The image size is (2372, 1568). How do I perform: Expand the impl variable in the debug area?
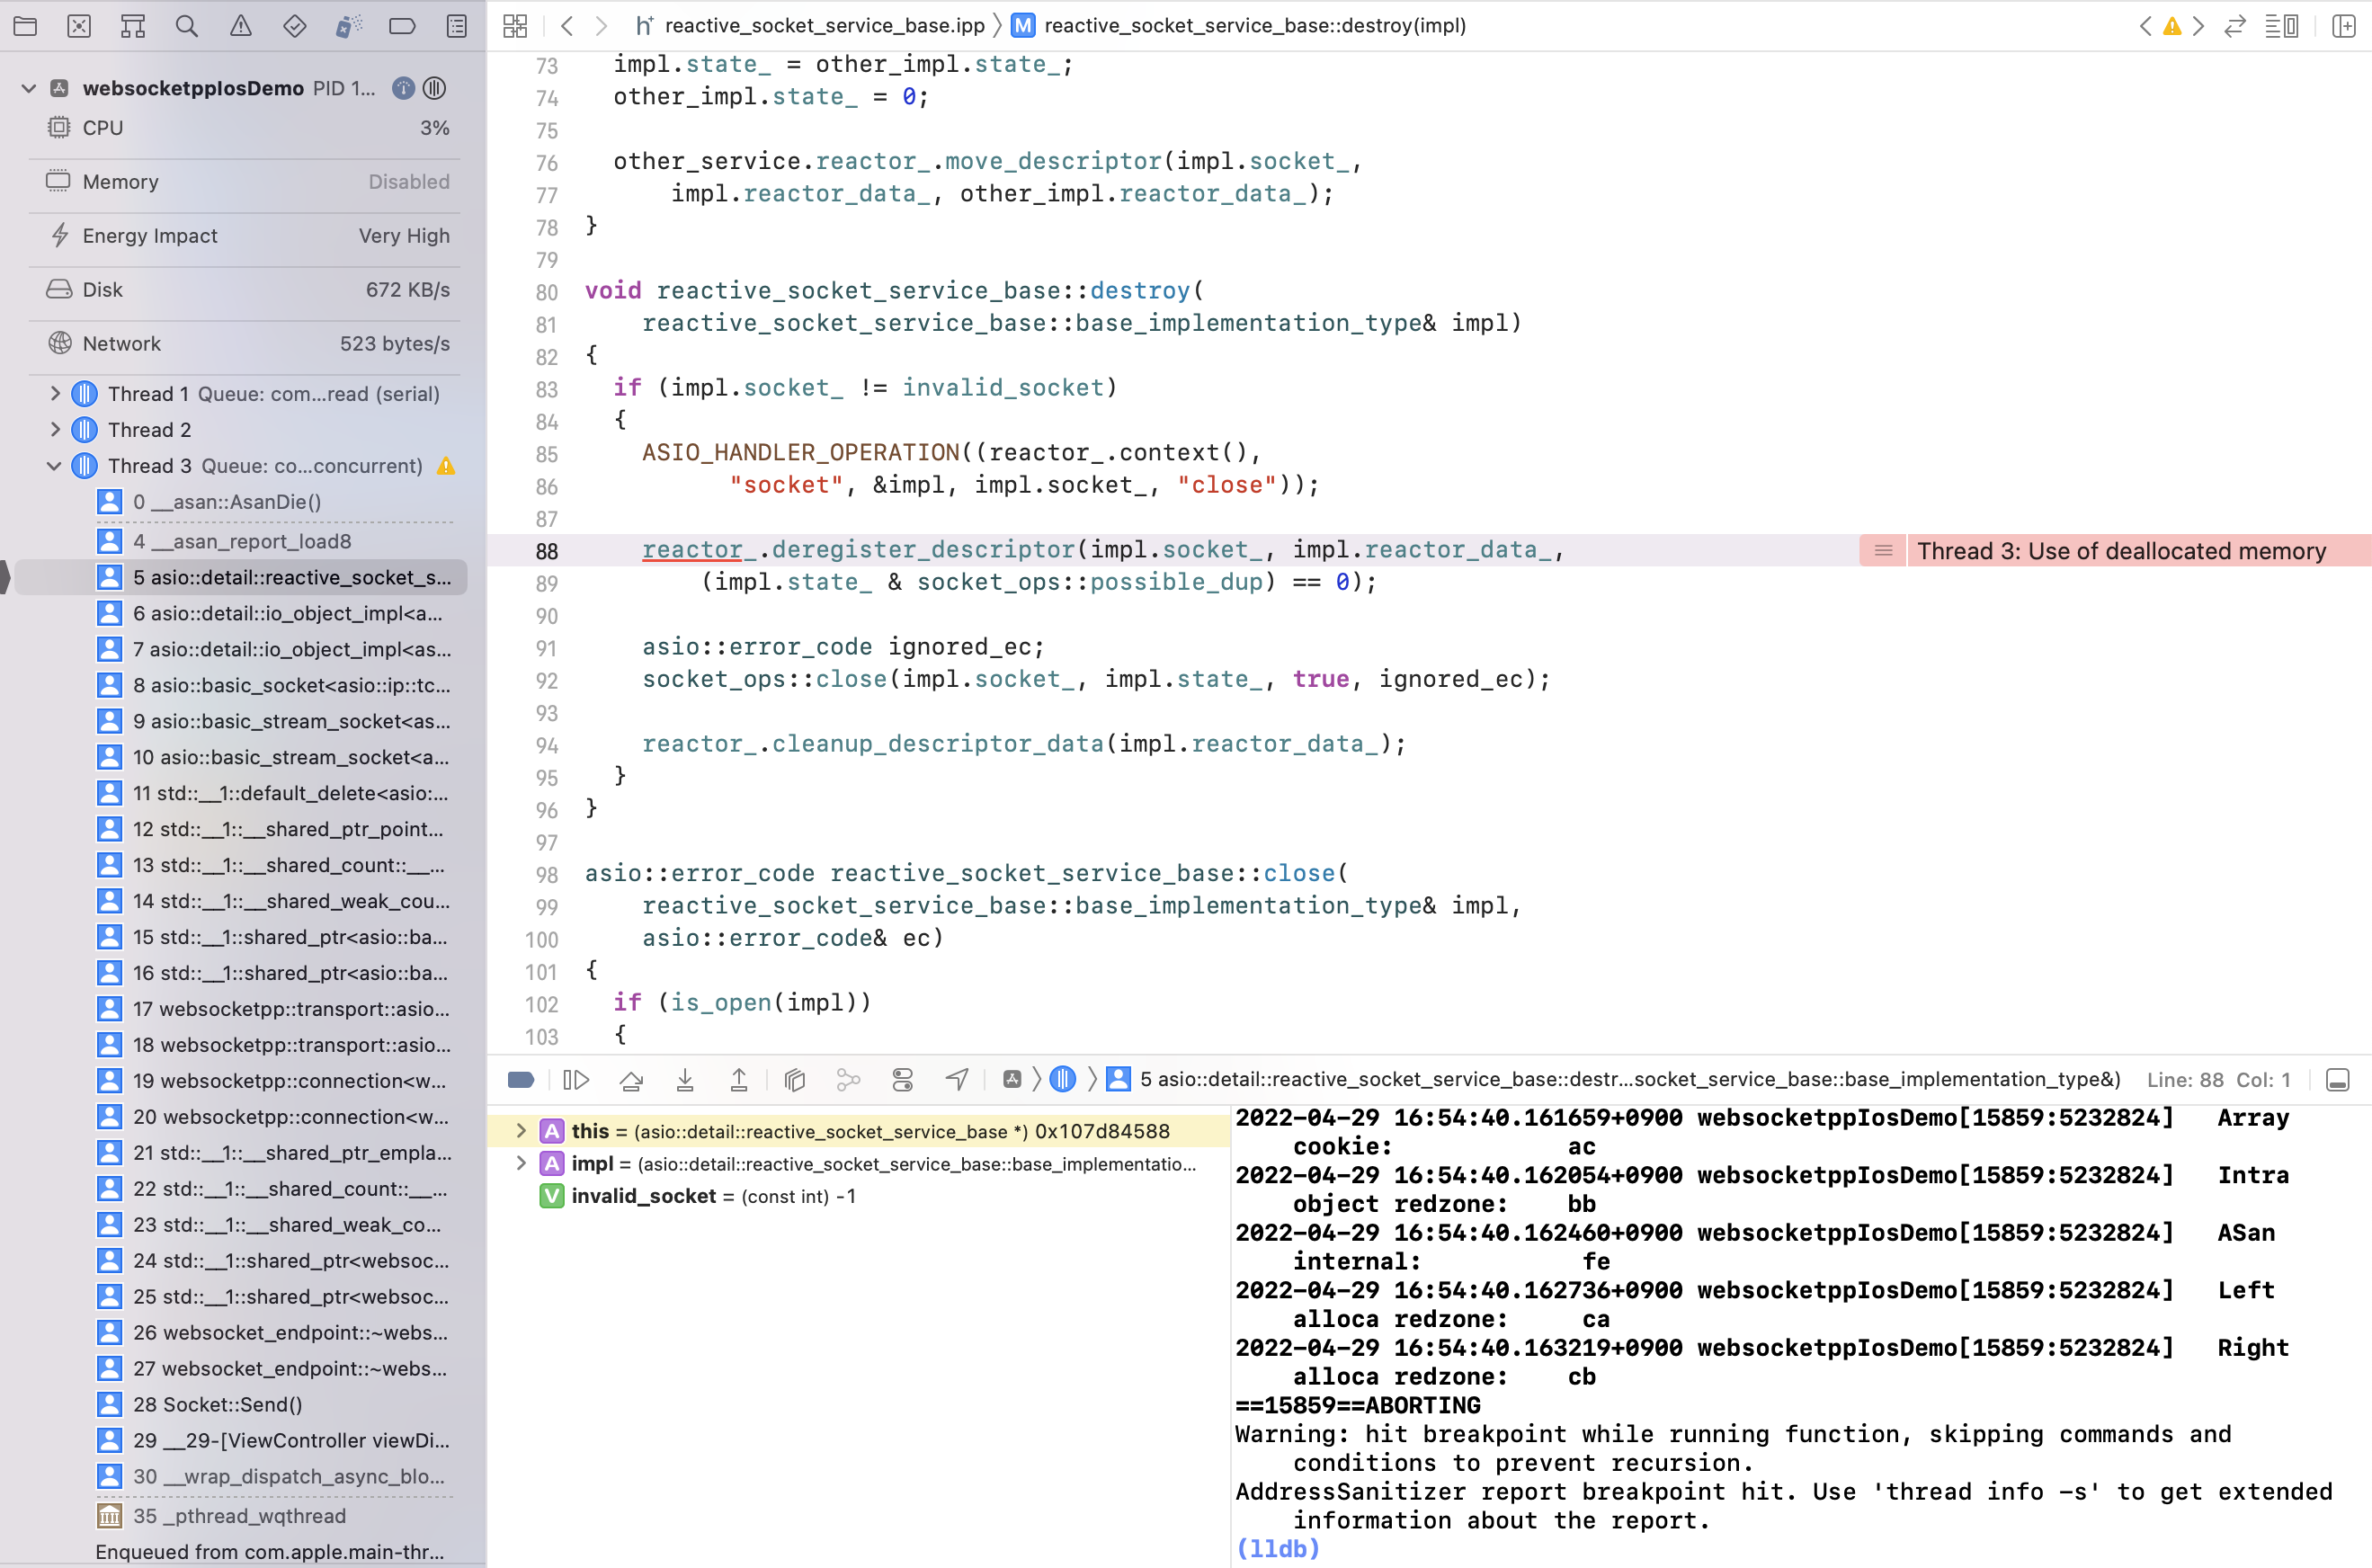tap(521, 1163)
